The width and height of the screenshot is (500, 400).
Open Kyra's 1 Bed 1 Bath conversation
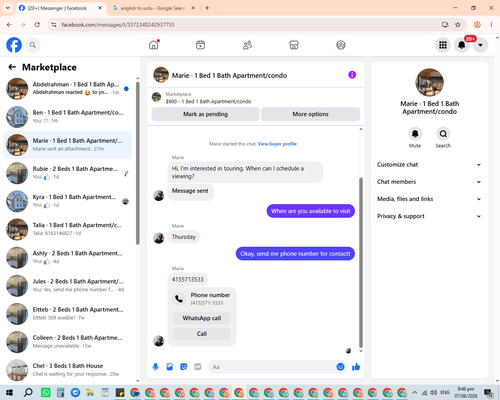coord(67,201)
